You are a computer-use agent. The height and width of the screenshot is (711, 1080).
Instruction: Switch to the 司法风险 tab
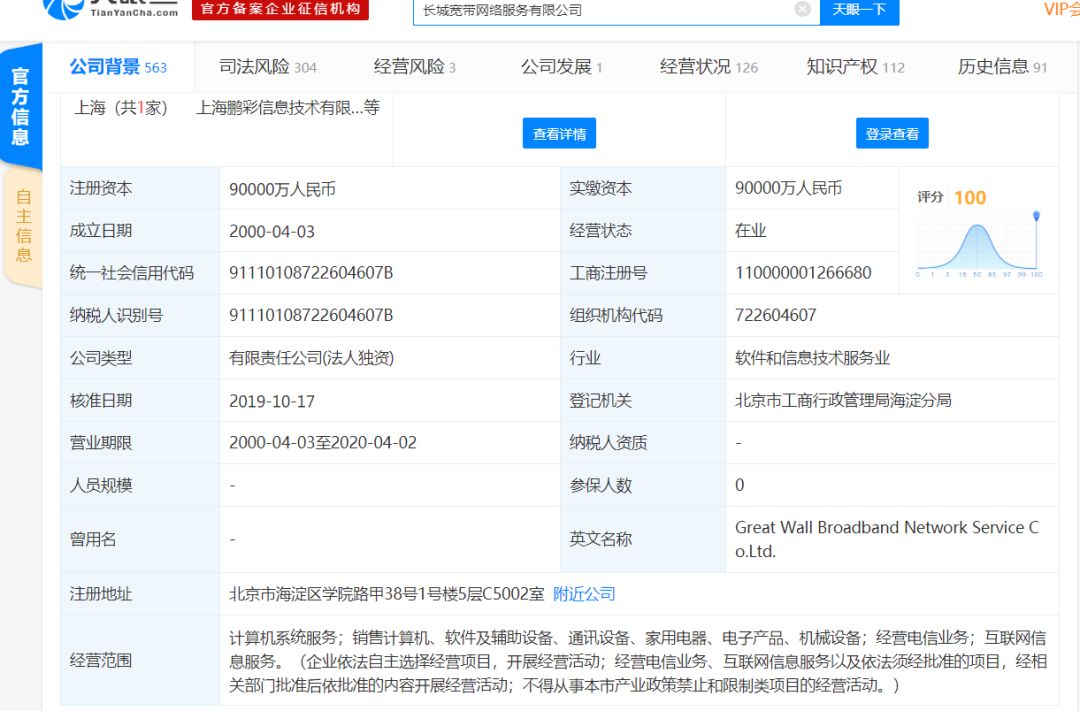(x=268, y=67)
